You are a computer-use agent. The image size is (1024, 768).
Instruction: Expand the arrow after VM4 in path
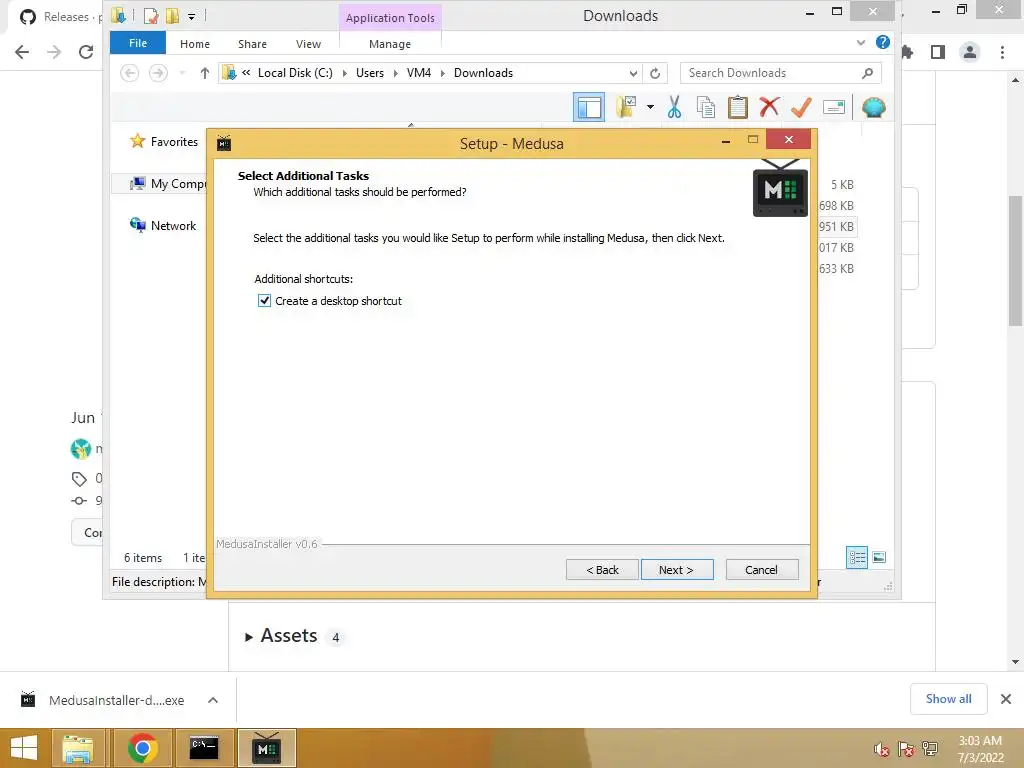coord(442,73)
